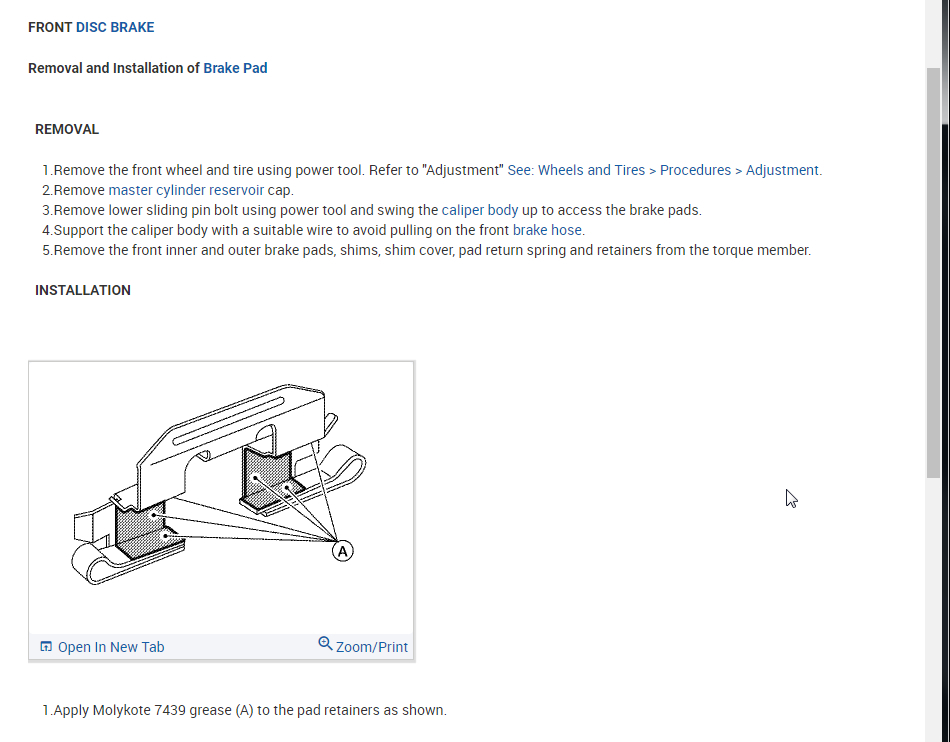Click removal step 5 about brake pads
Viewport: 950px width, 742px height.
[x=427, y=250]
